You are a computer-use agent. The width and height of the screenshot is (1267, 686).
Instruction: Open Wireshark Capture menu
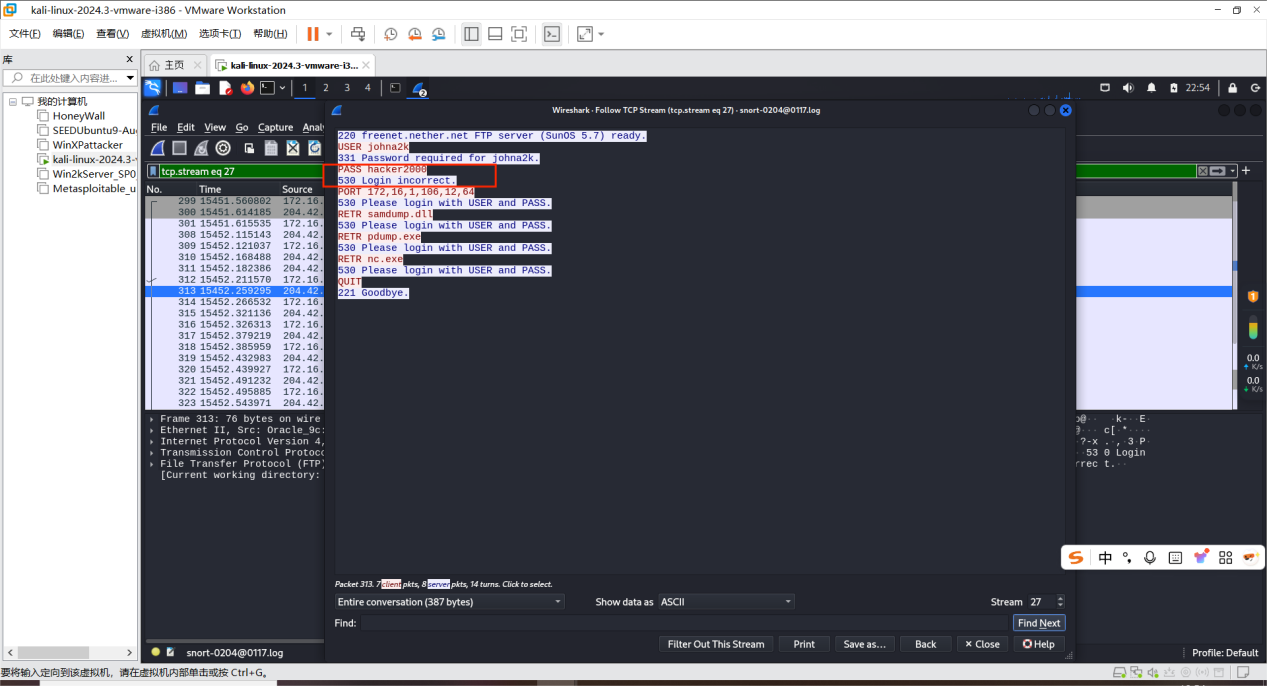pos(275,127)
